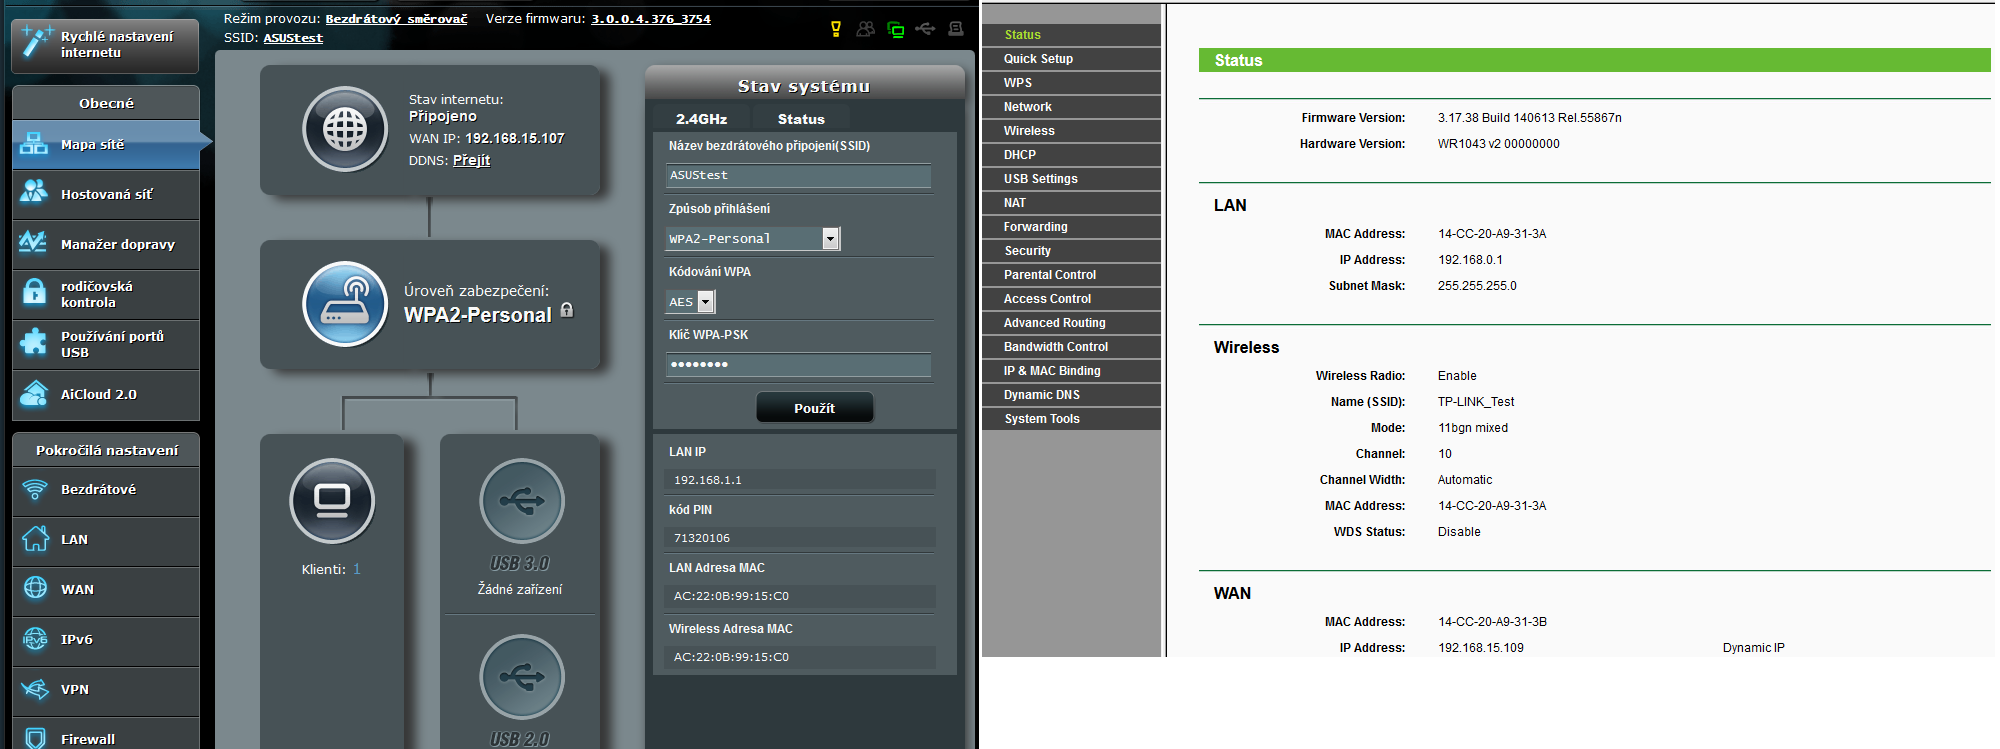The height and width of the screenshot is (749, 2000).
Task: Switch to the Status tab in Stav systému
Action: click(801, 119)
